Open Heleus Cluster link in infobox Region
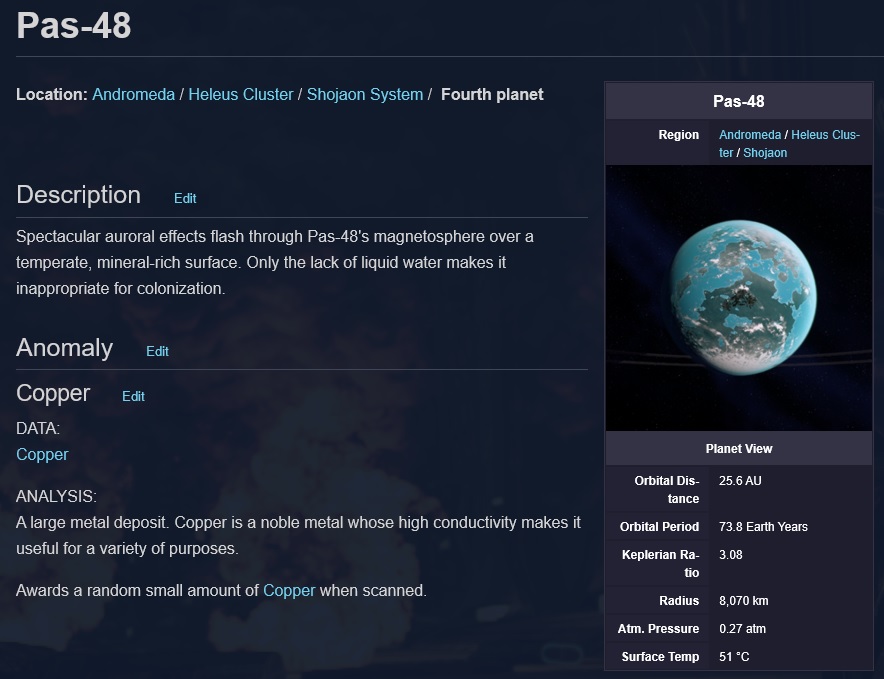 coord(789,144)
